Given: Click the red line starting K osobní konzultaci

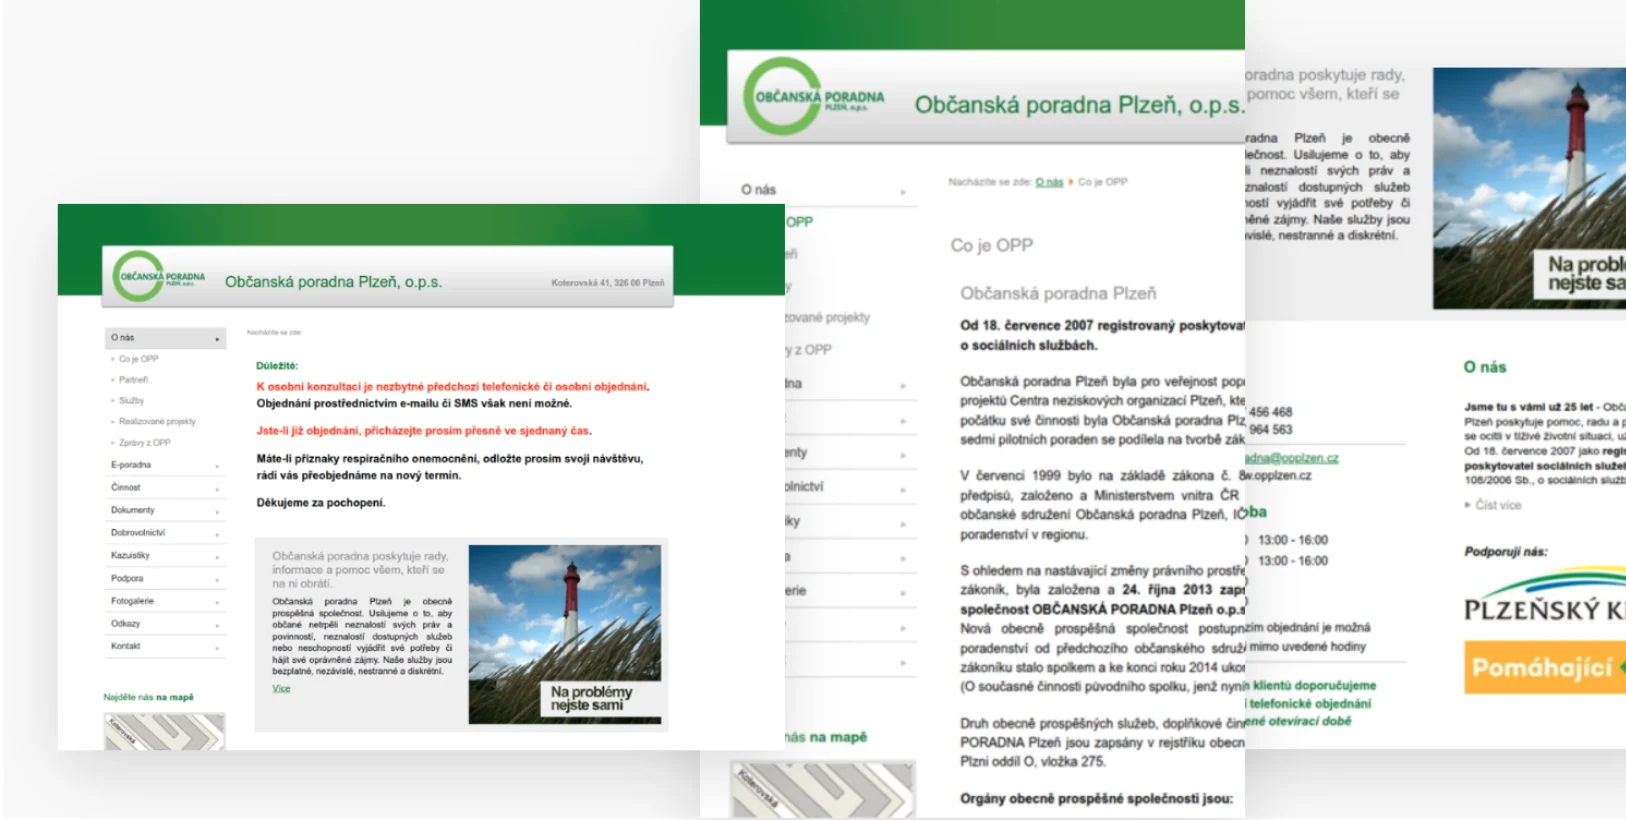Looking at the screenshot, I should [453, 387].
